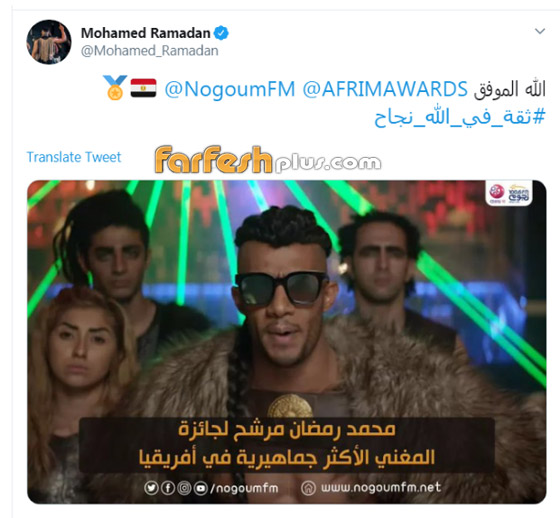The width and height of the screenshot is (560, 518).
Task: Click Translate Tweet
Action: [x=74, y=157]
